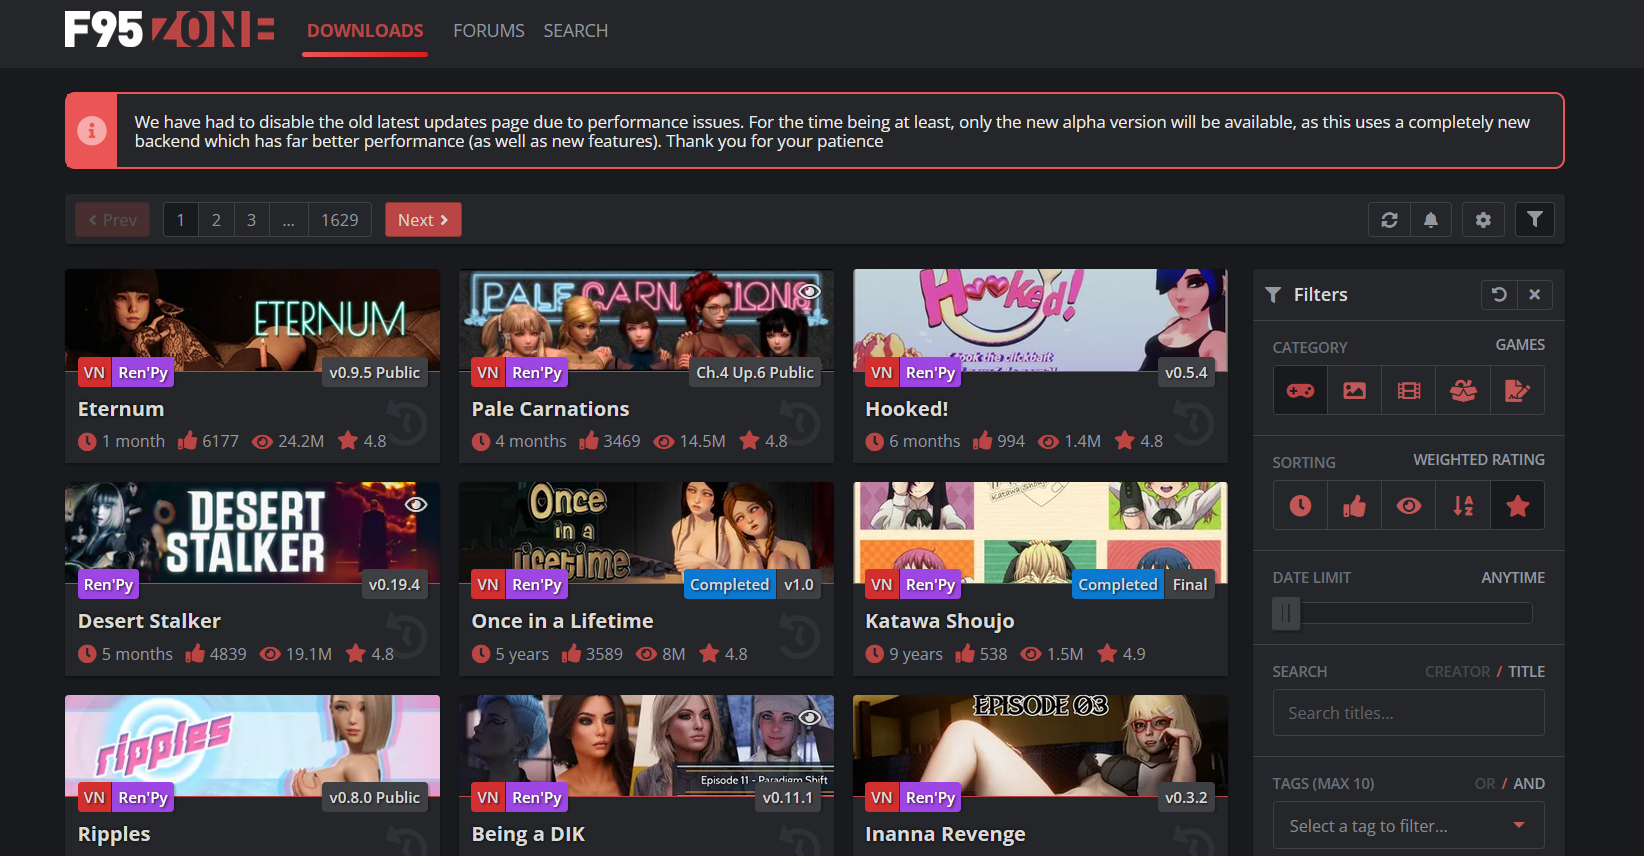Adjust the date limit slider handle
Image resolution: width=1644 pixels, height=856 pixels.
tap(1286, 613)
